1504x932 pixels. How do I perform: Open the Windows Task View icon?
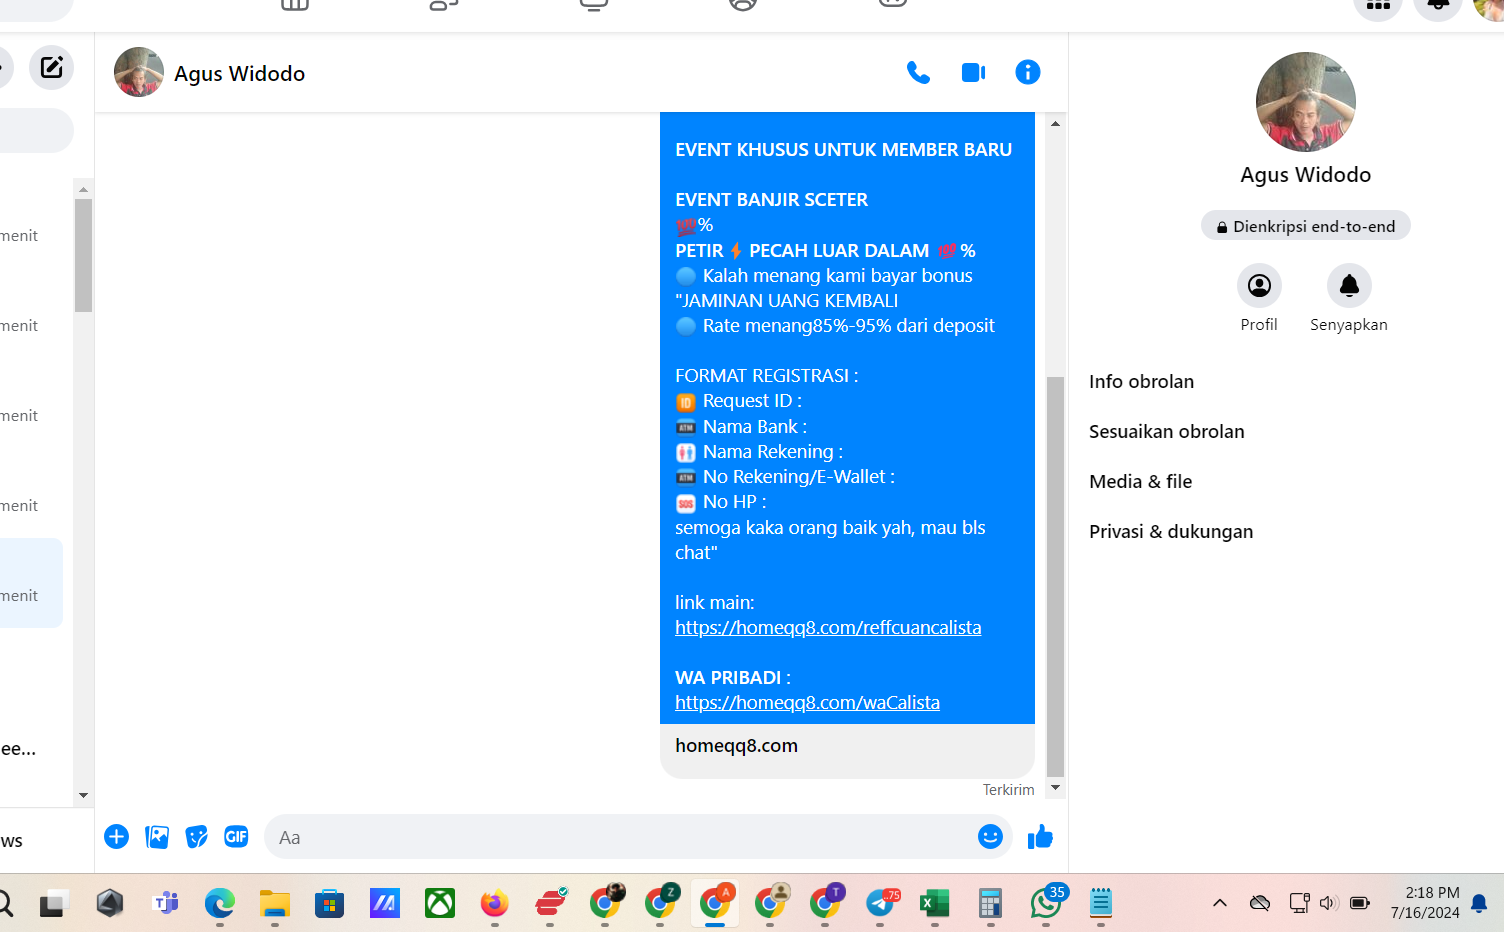coord(54,904)
